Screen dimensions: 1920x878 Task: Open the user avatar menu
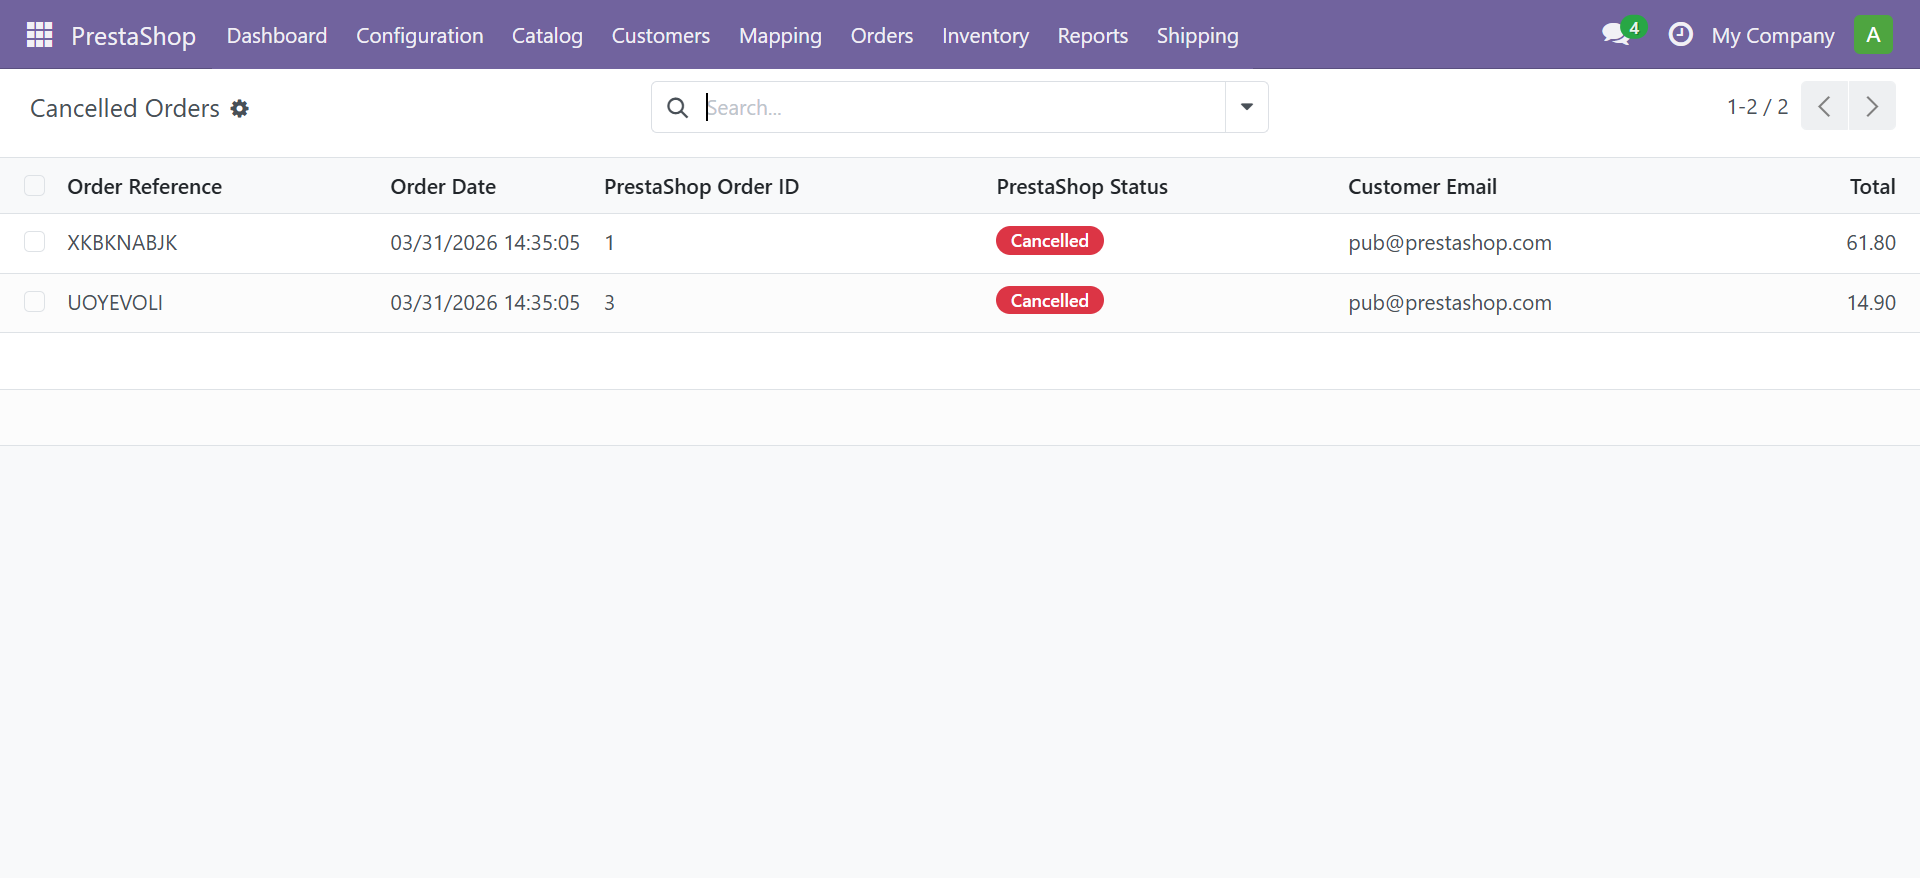tap(1872, 35)
